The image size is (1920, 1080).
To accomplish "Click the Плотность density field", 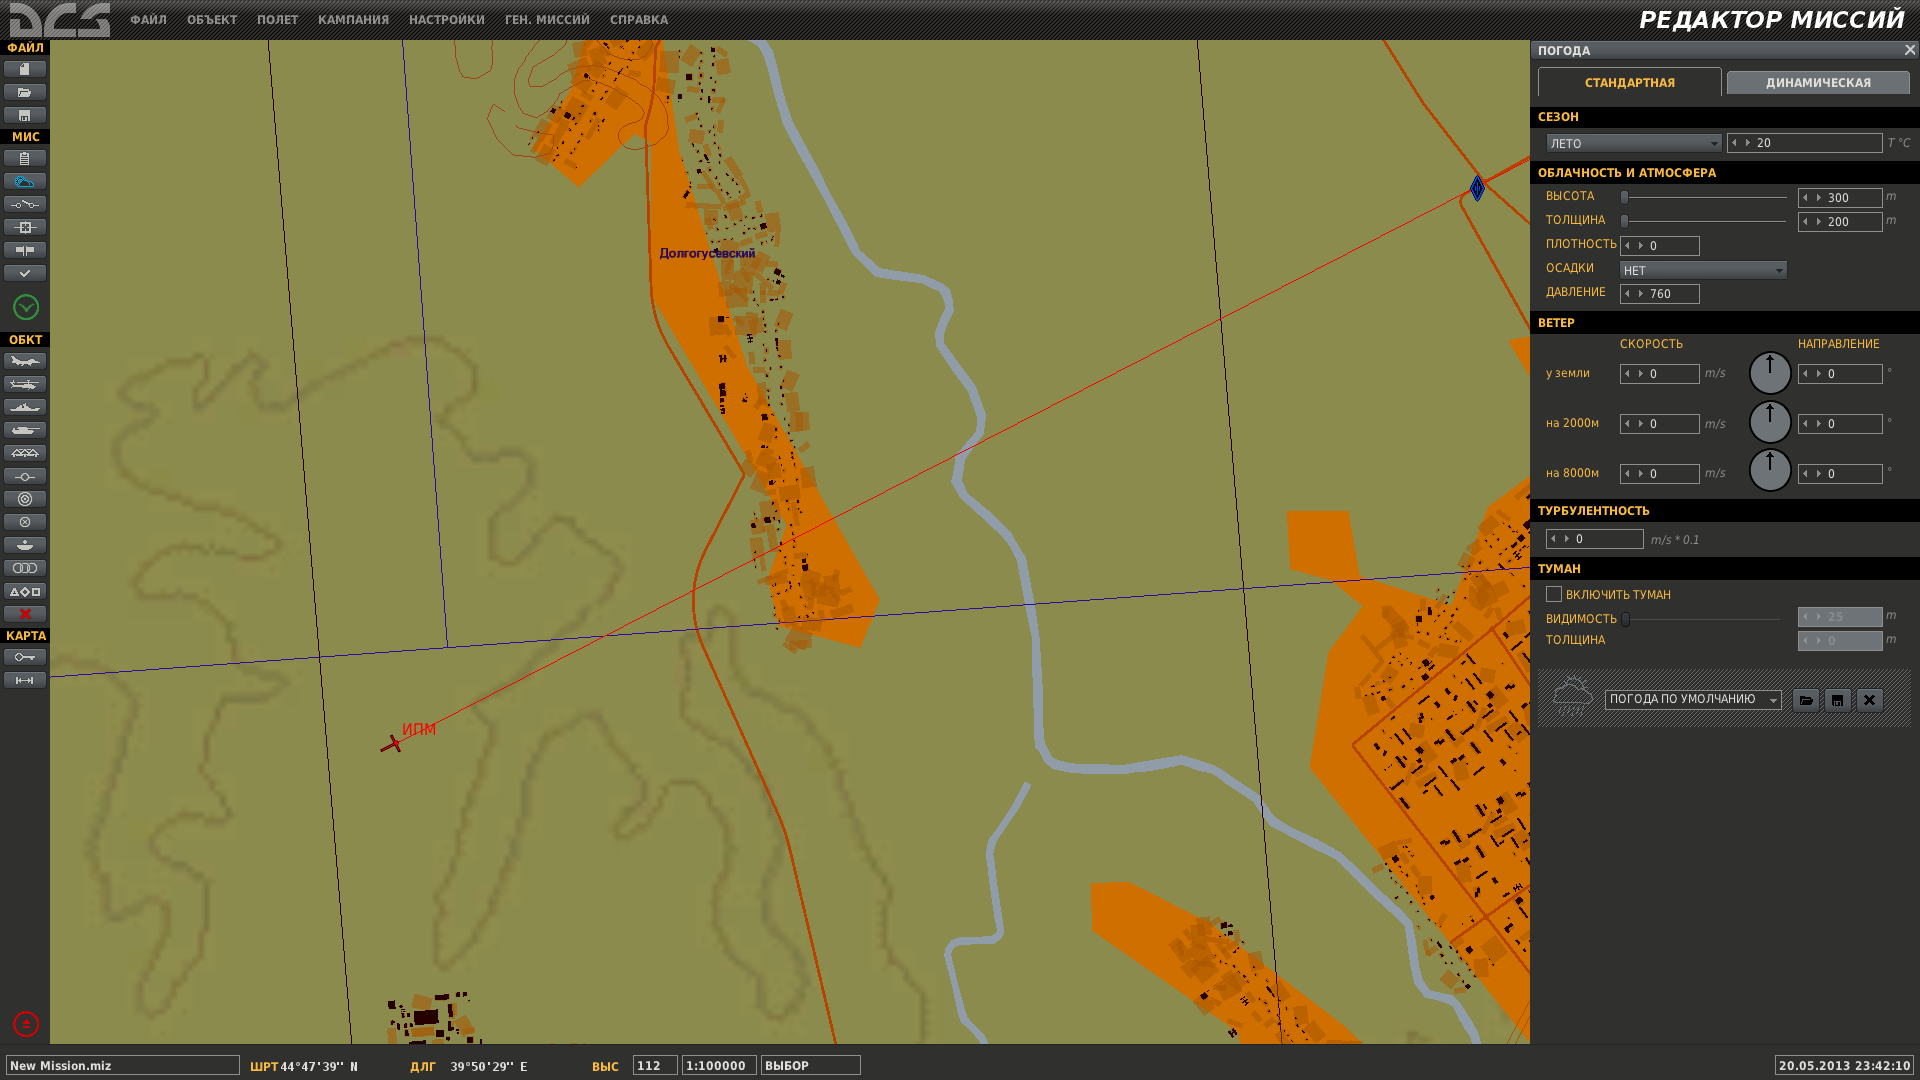I will (x=1660, y=246).
